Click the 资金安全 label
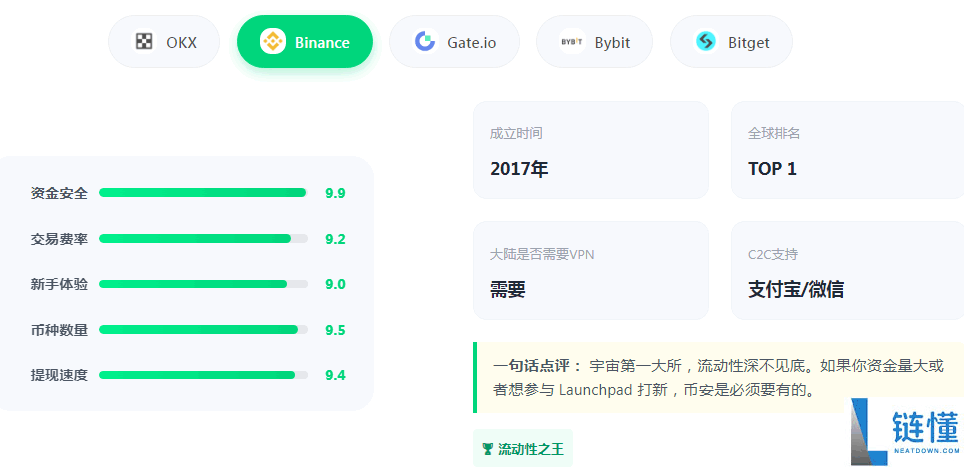 coord(59,194)
